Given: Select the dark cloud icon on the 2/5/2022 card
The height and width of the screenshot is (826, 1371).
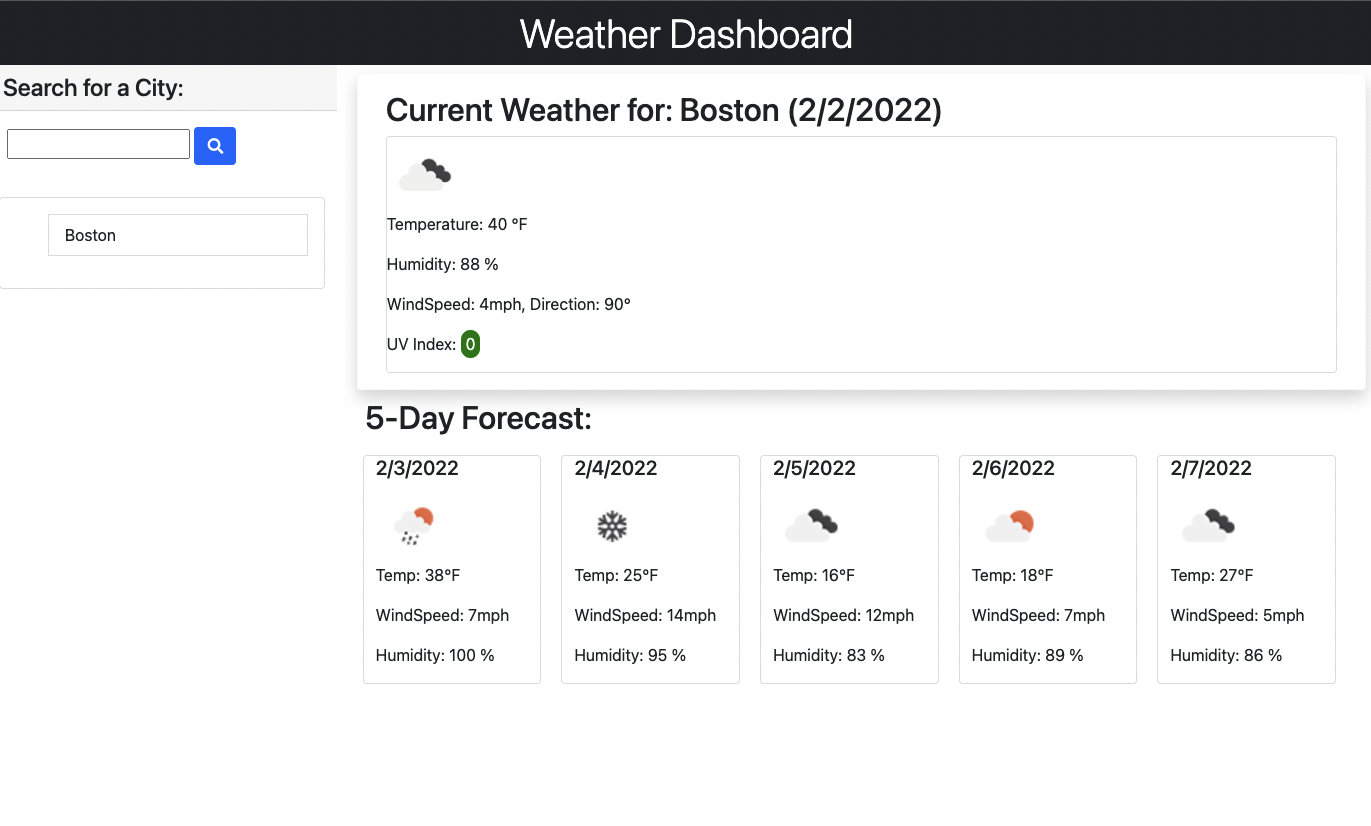Looking at the screenshot, I should point(810,523).
